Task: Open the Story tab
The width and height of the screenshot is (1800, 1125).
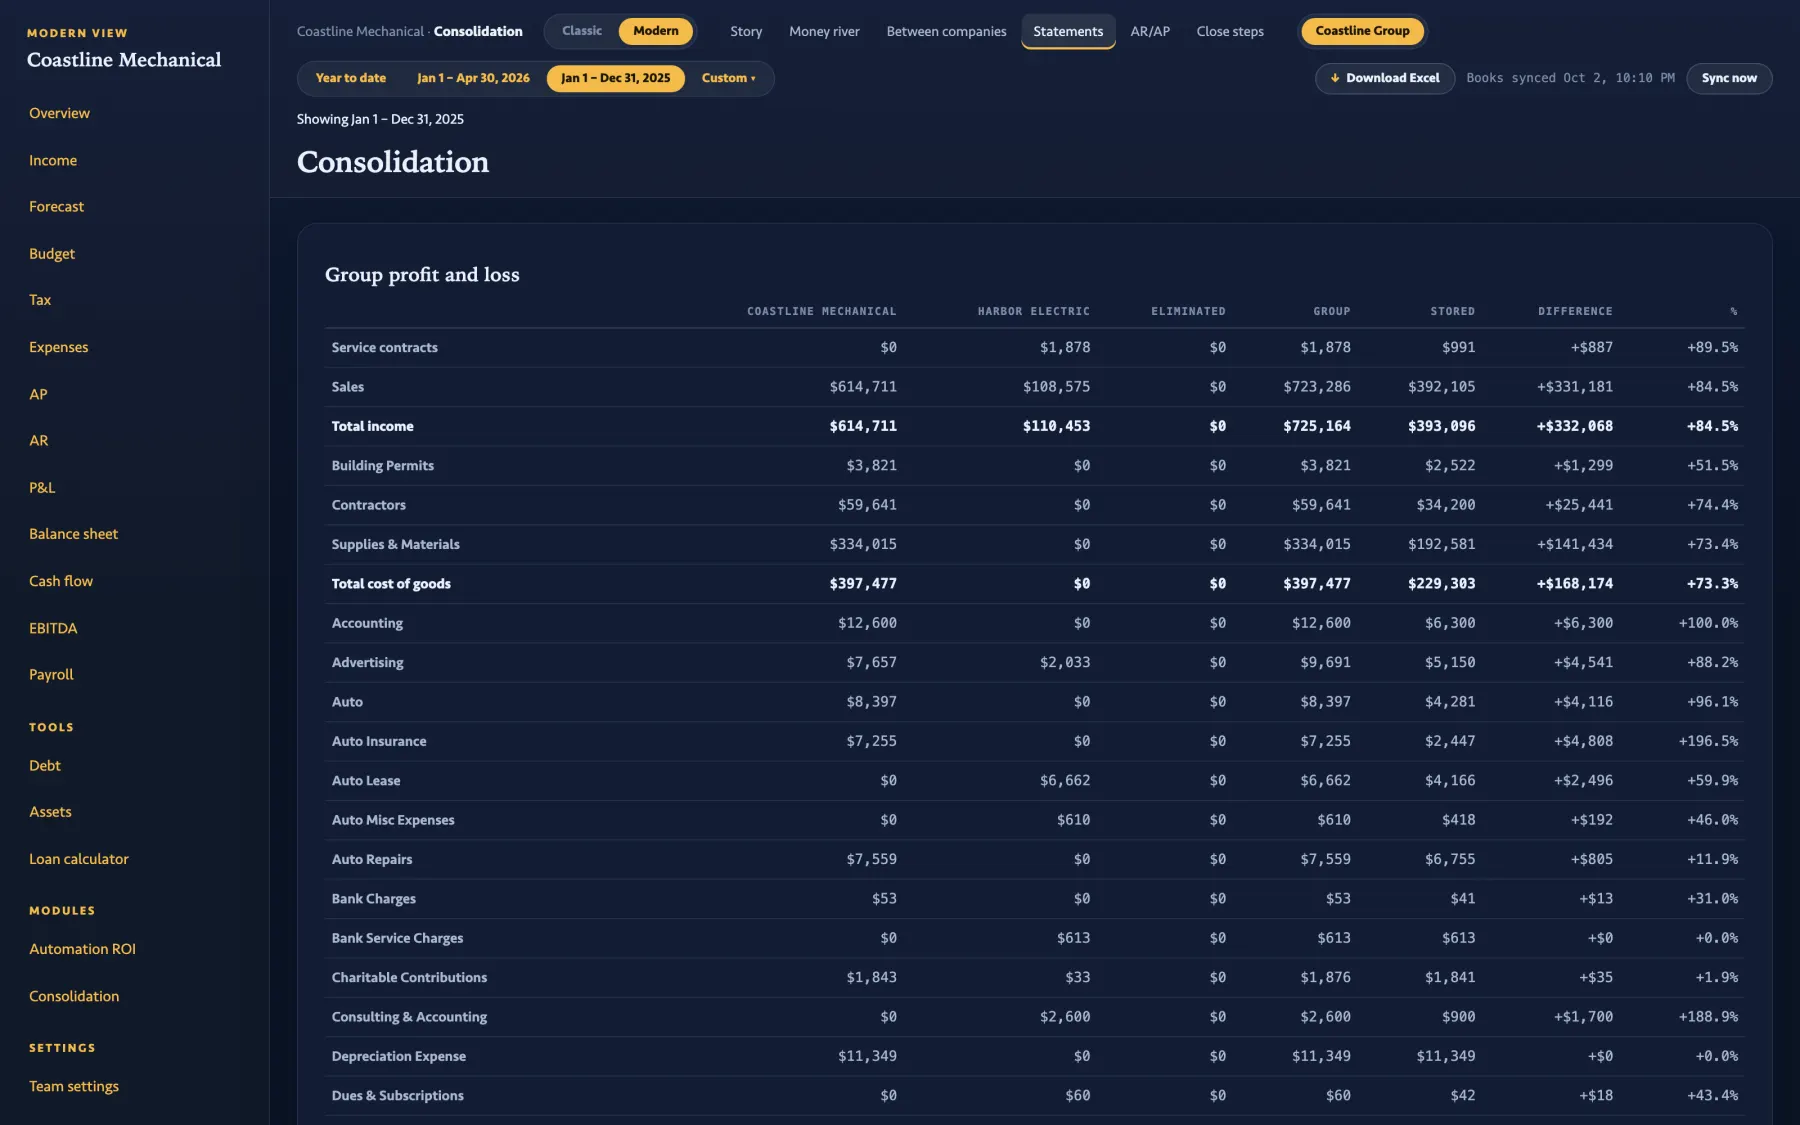Action: click(746, 31)
